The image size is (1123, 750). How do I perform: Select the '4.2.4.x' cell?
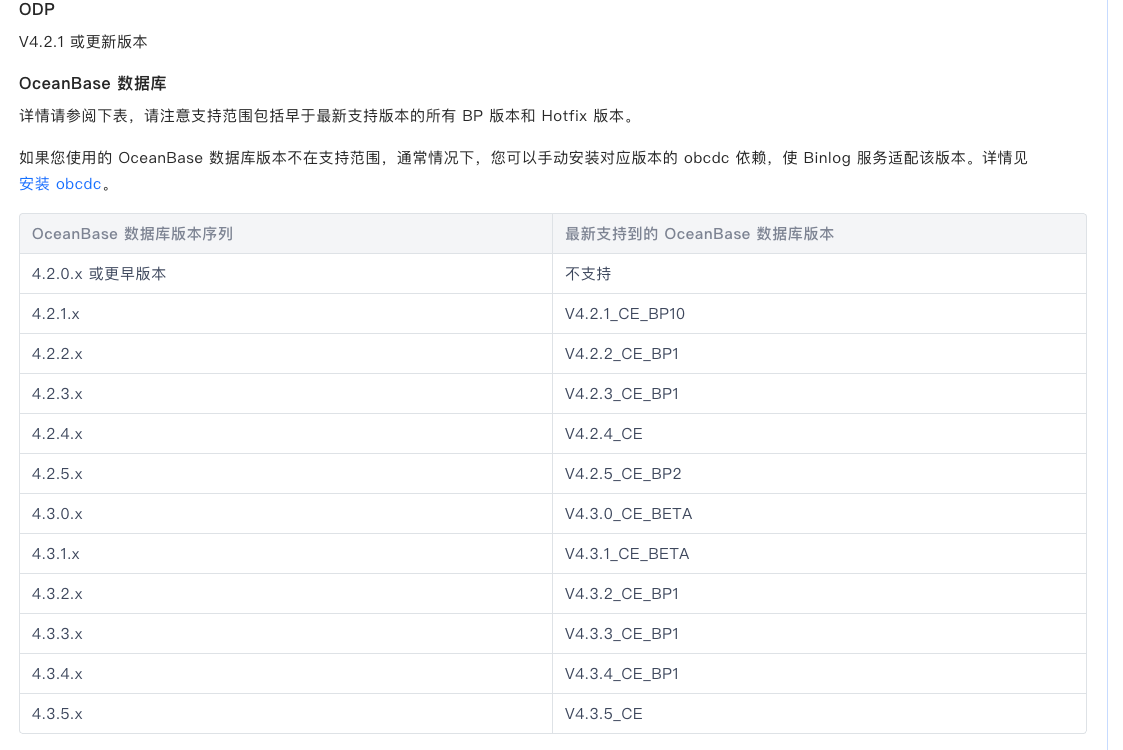pyautogui.click(x=286, y=434)
